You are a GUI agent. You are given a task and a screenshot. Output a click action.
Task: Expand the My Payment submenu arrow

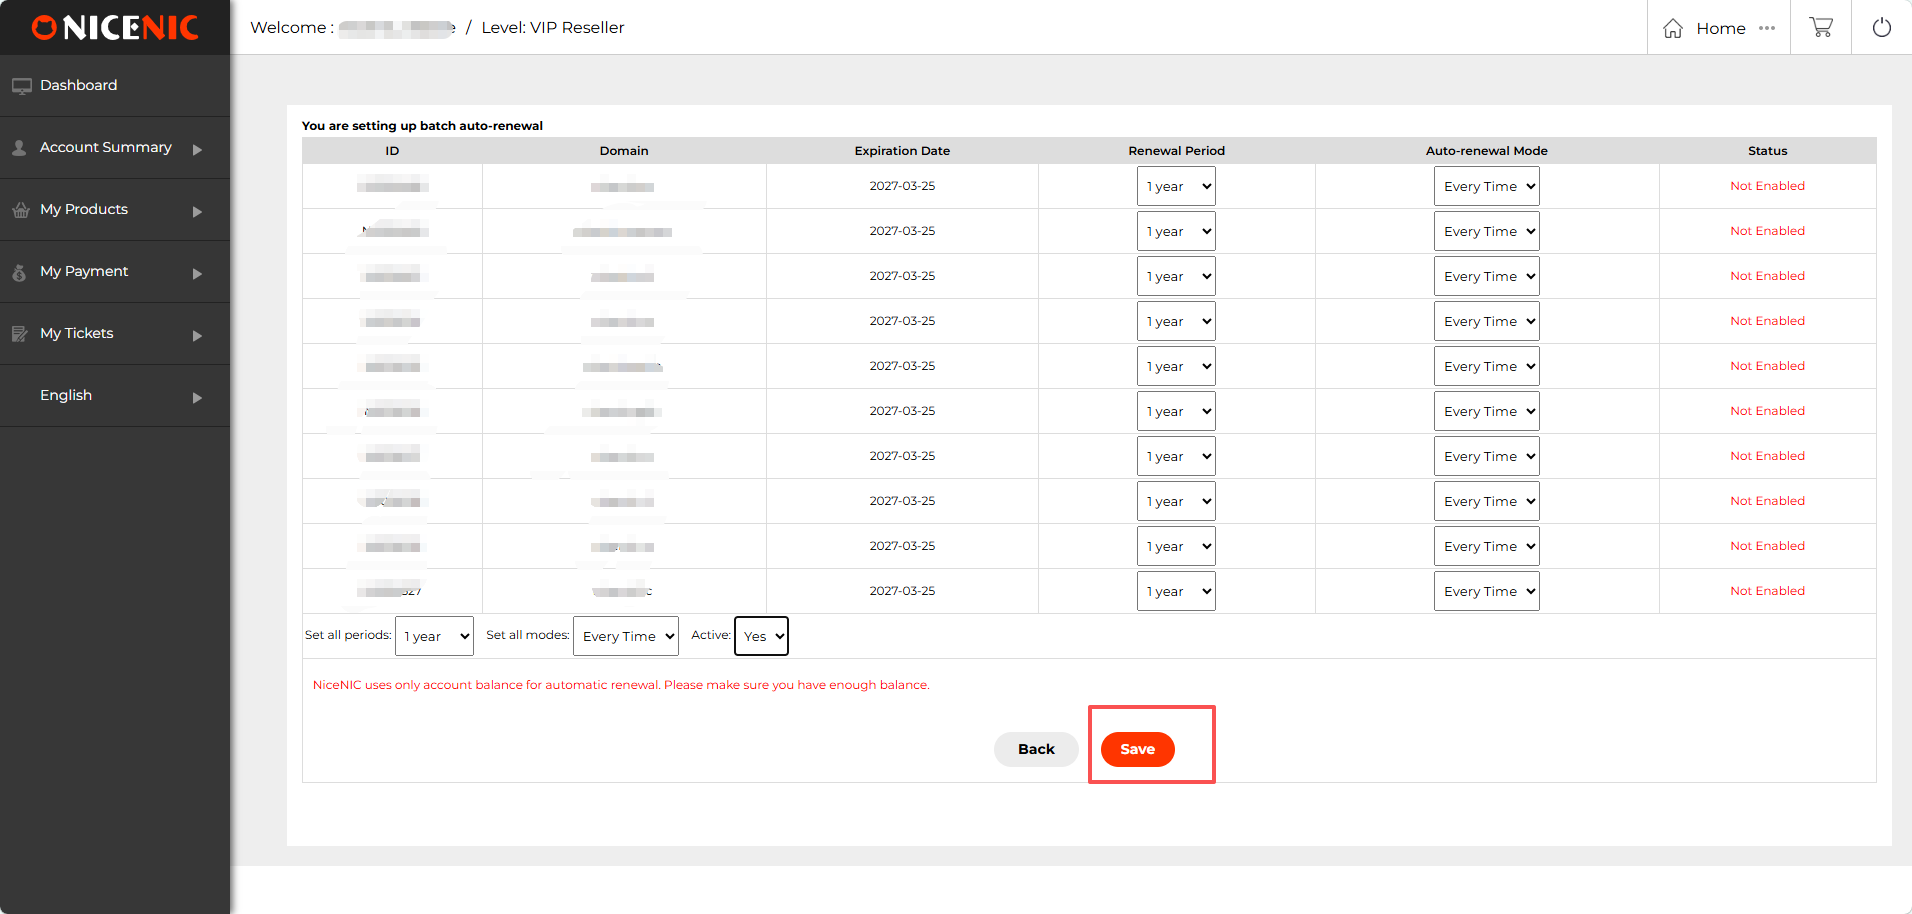coord(197,274)
